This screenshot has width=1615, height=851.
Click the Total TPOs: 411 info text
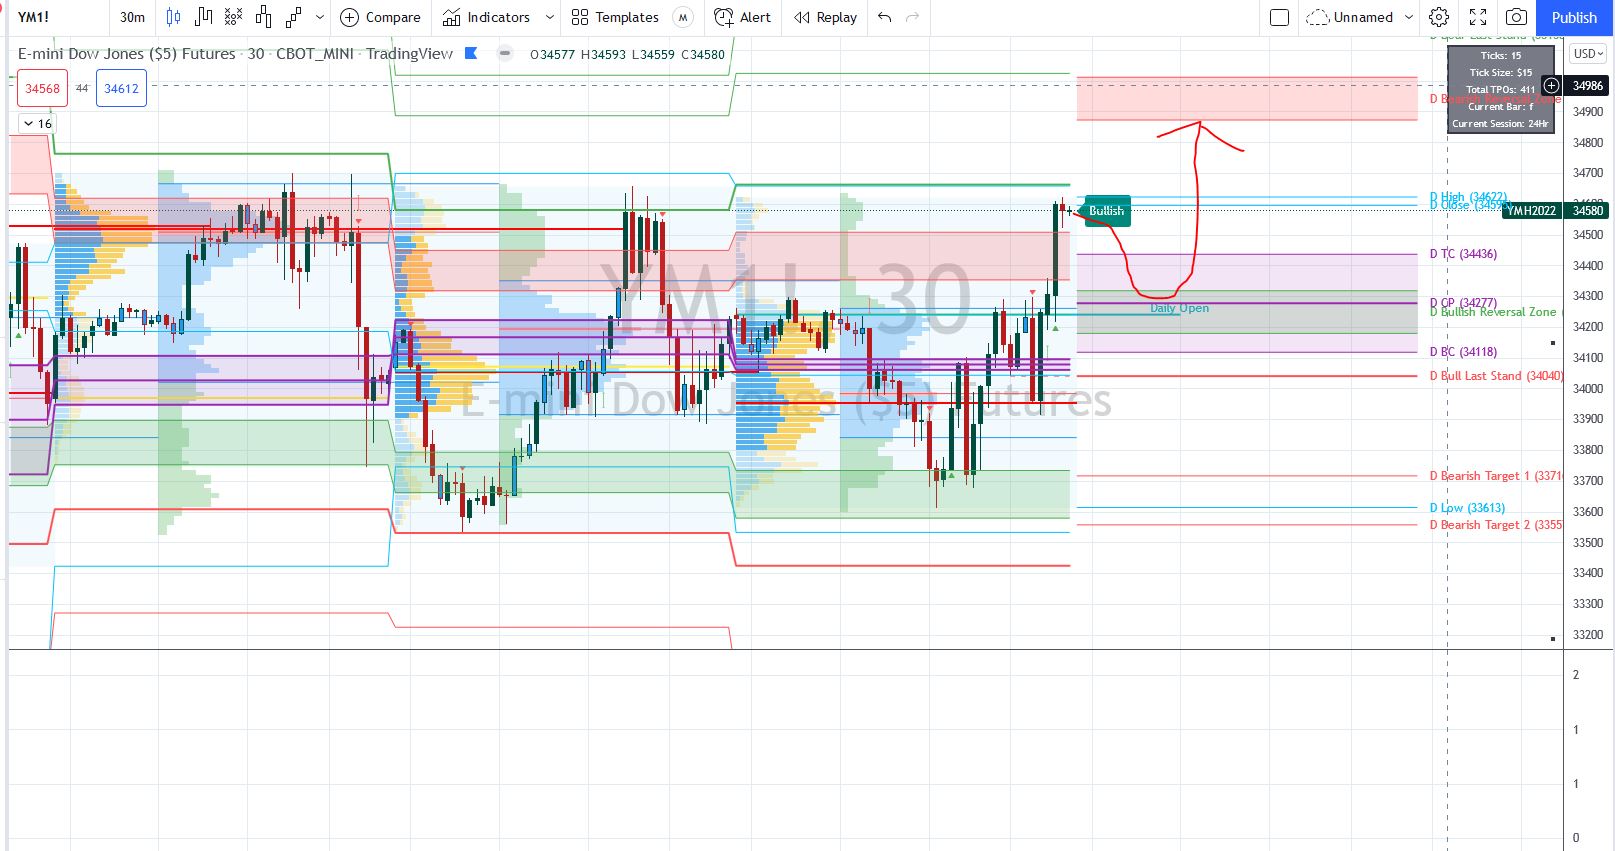click(x=1500, y=90)
